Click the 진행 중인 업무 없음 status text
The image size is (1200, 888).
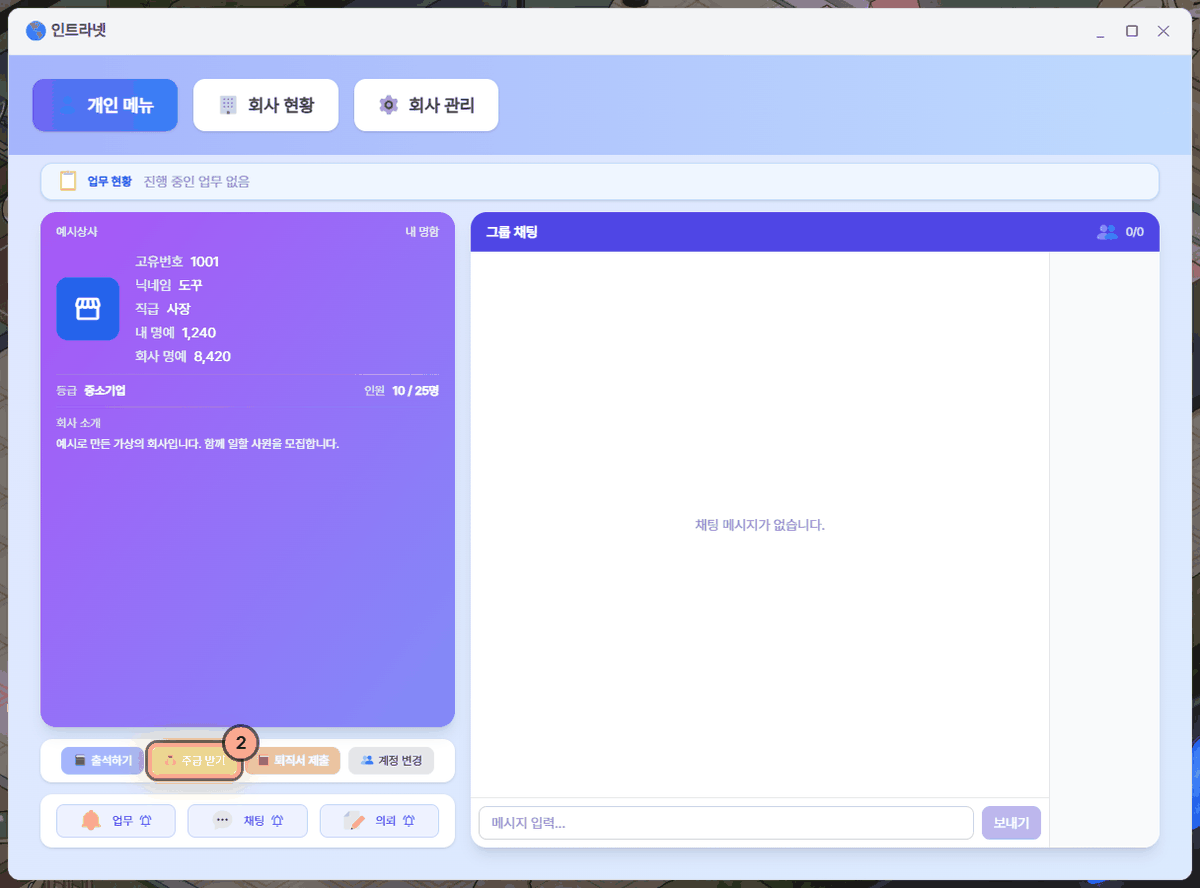pos(197,181)
